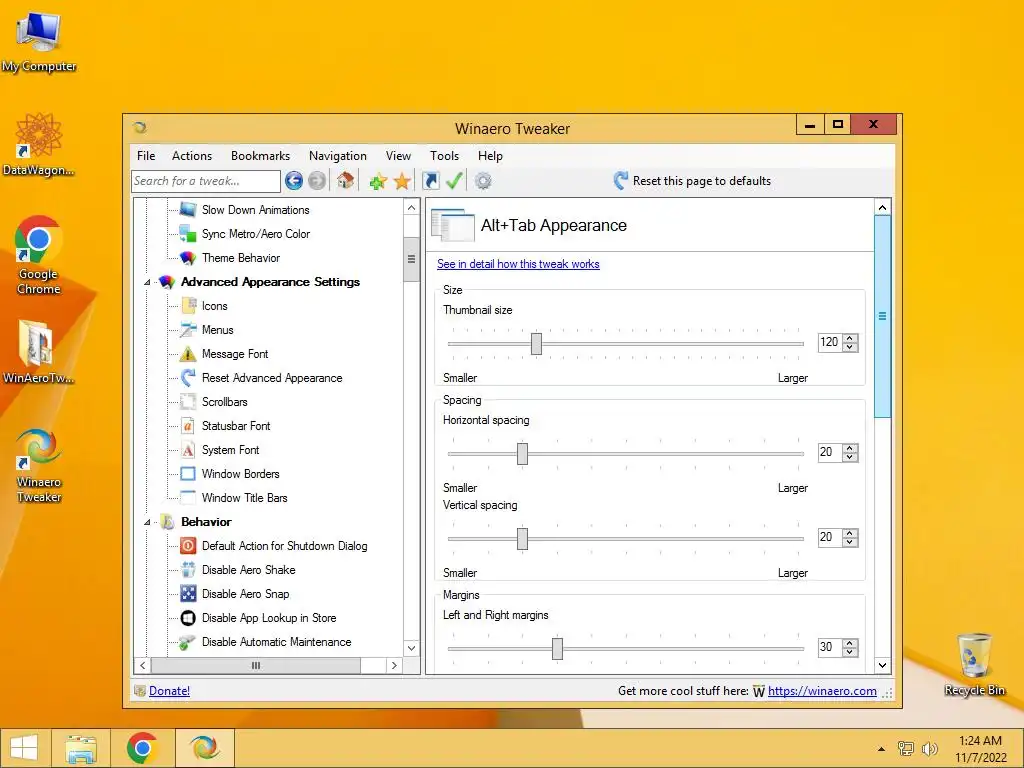Decrease Thumbnail size with spinner down arrow
1024x768 pixels.
click(850, 347)
